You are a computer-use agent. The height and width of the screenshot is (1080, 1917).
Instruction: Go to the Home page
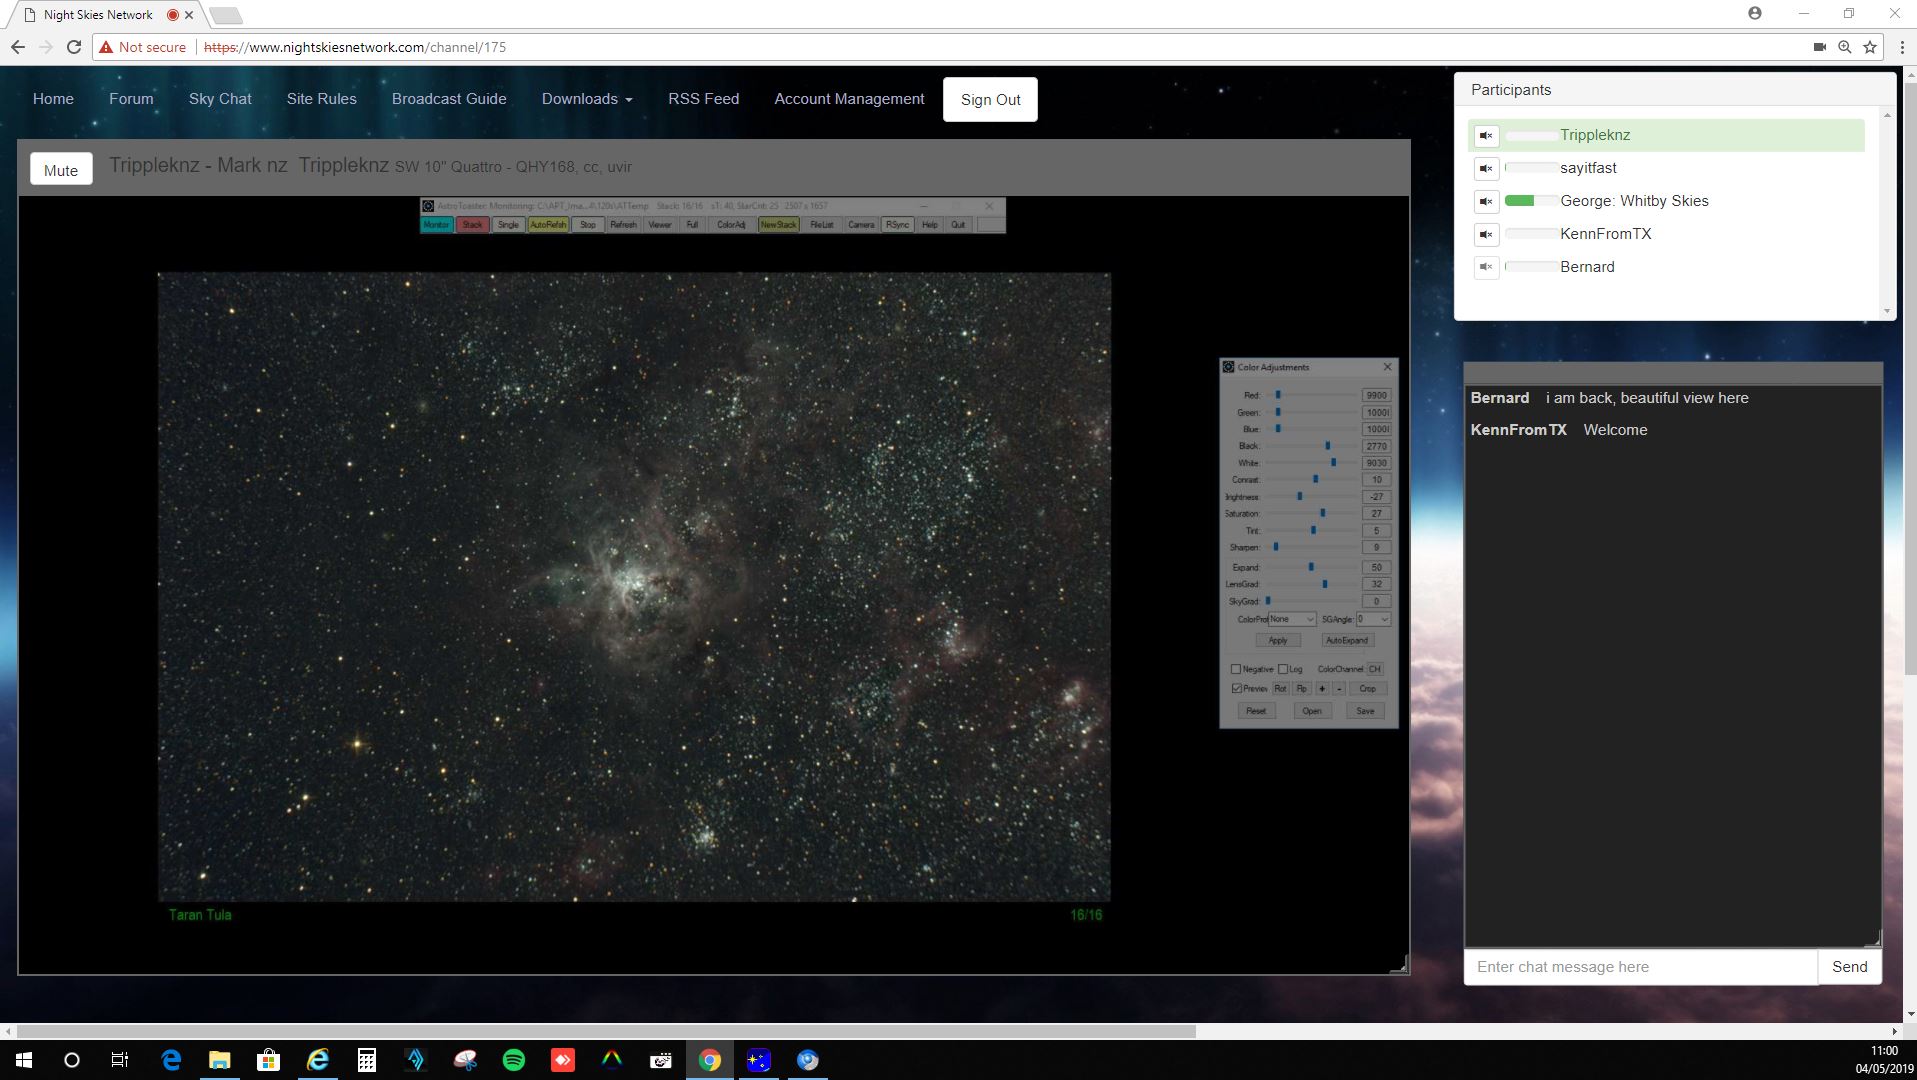click(x=53, y=99)
